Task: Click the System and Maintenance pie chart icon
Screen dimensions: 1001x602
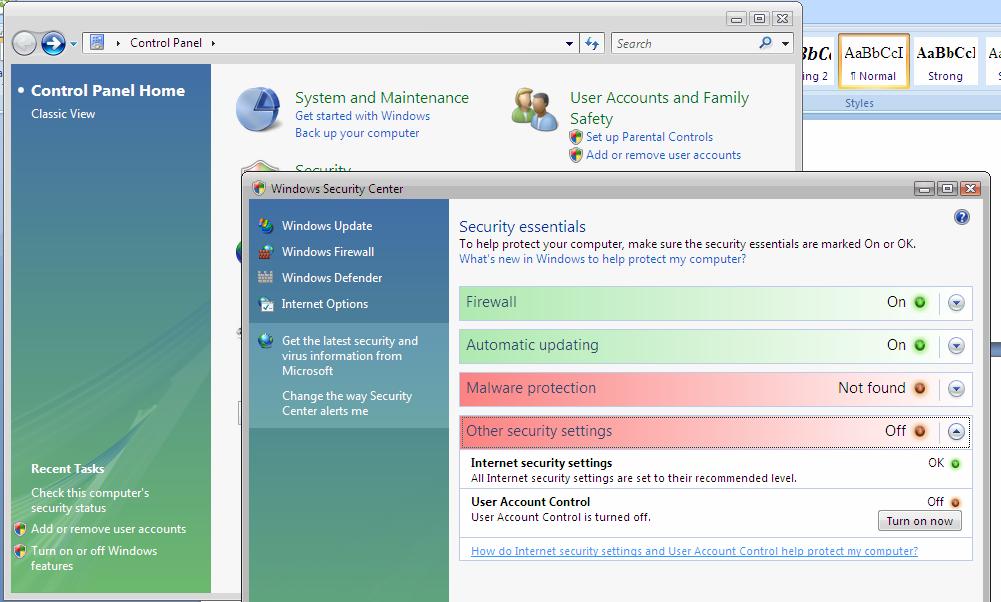Action: click(x=259, y=109)
